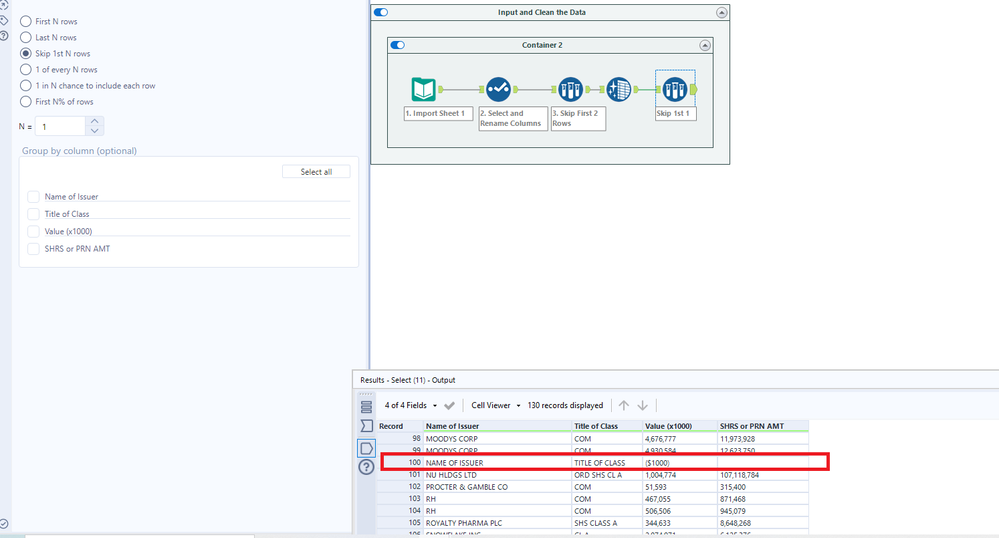The height and width of the screenshot is (538, 999).
Task: Click the Title of Class column header
Action: pyautogui.click(x=607, y=426)
